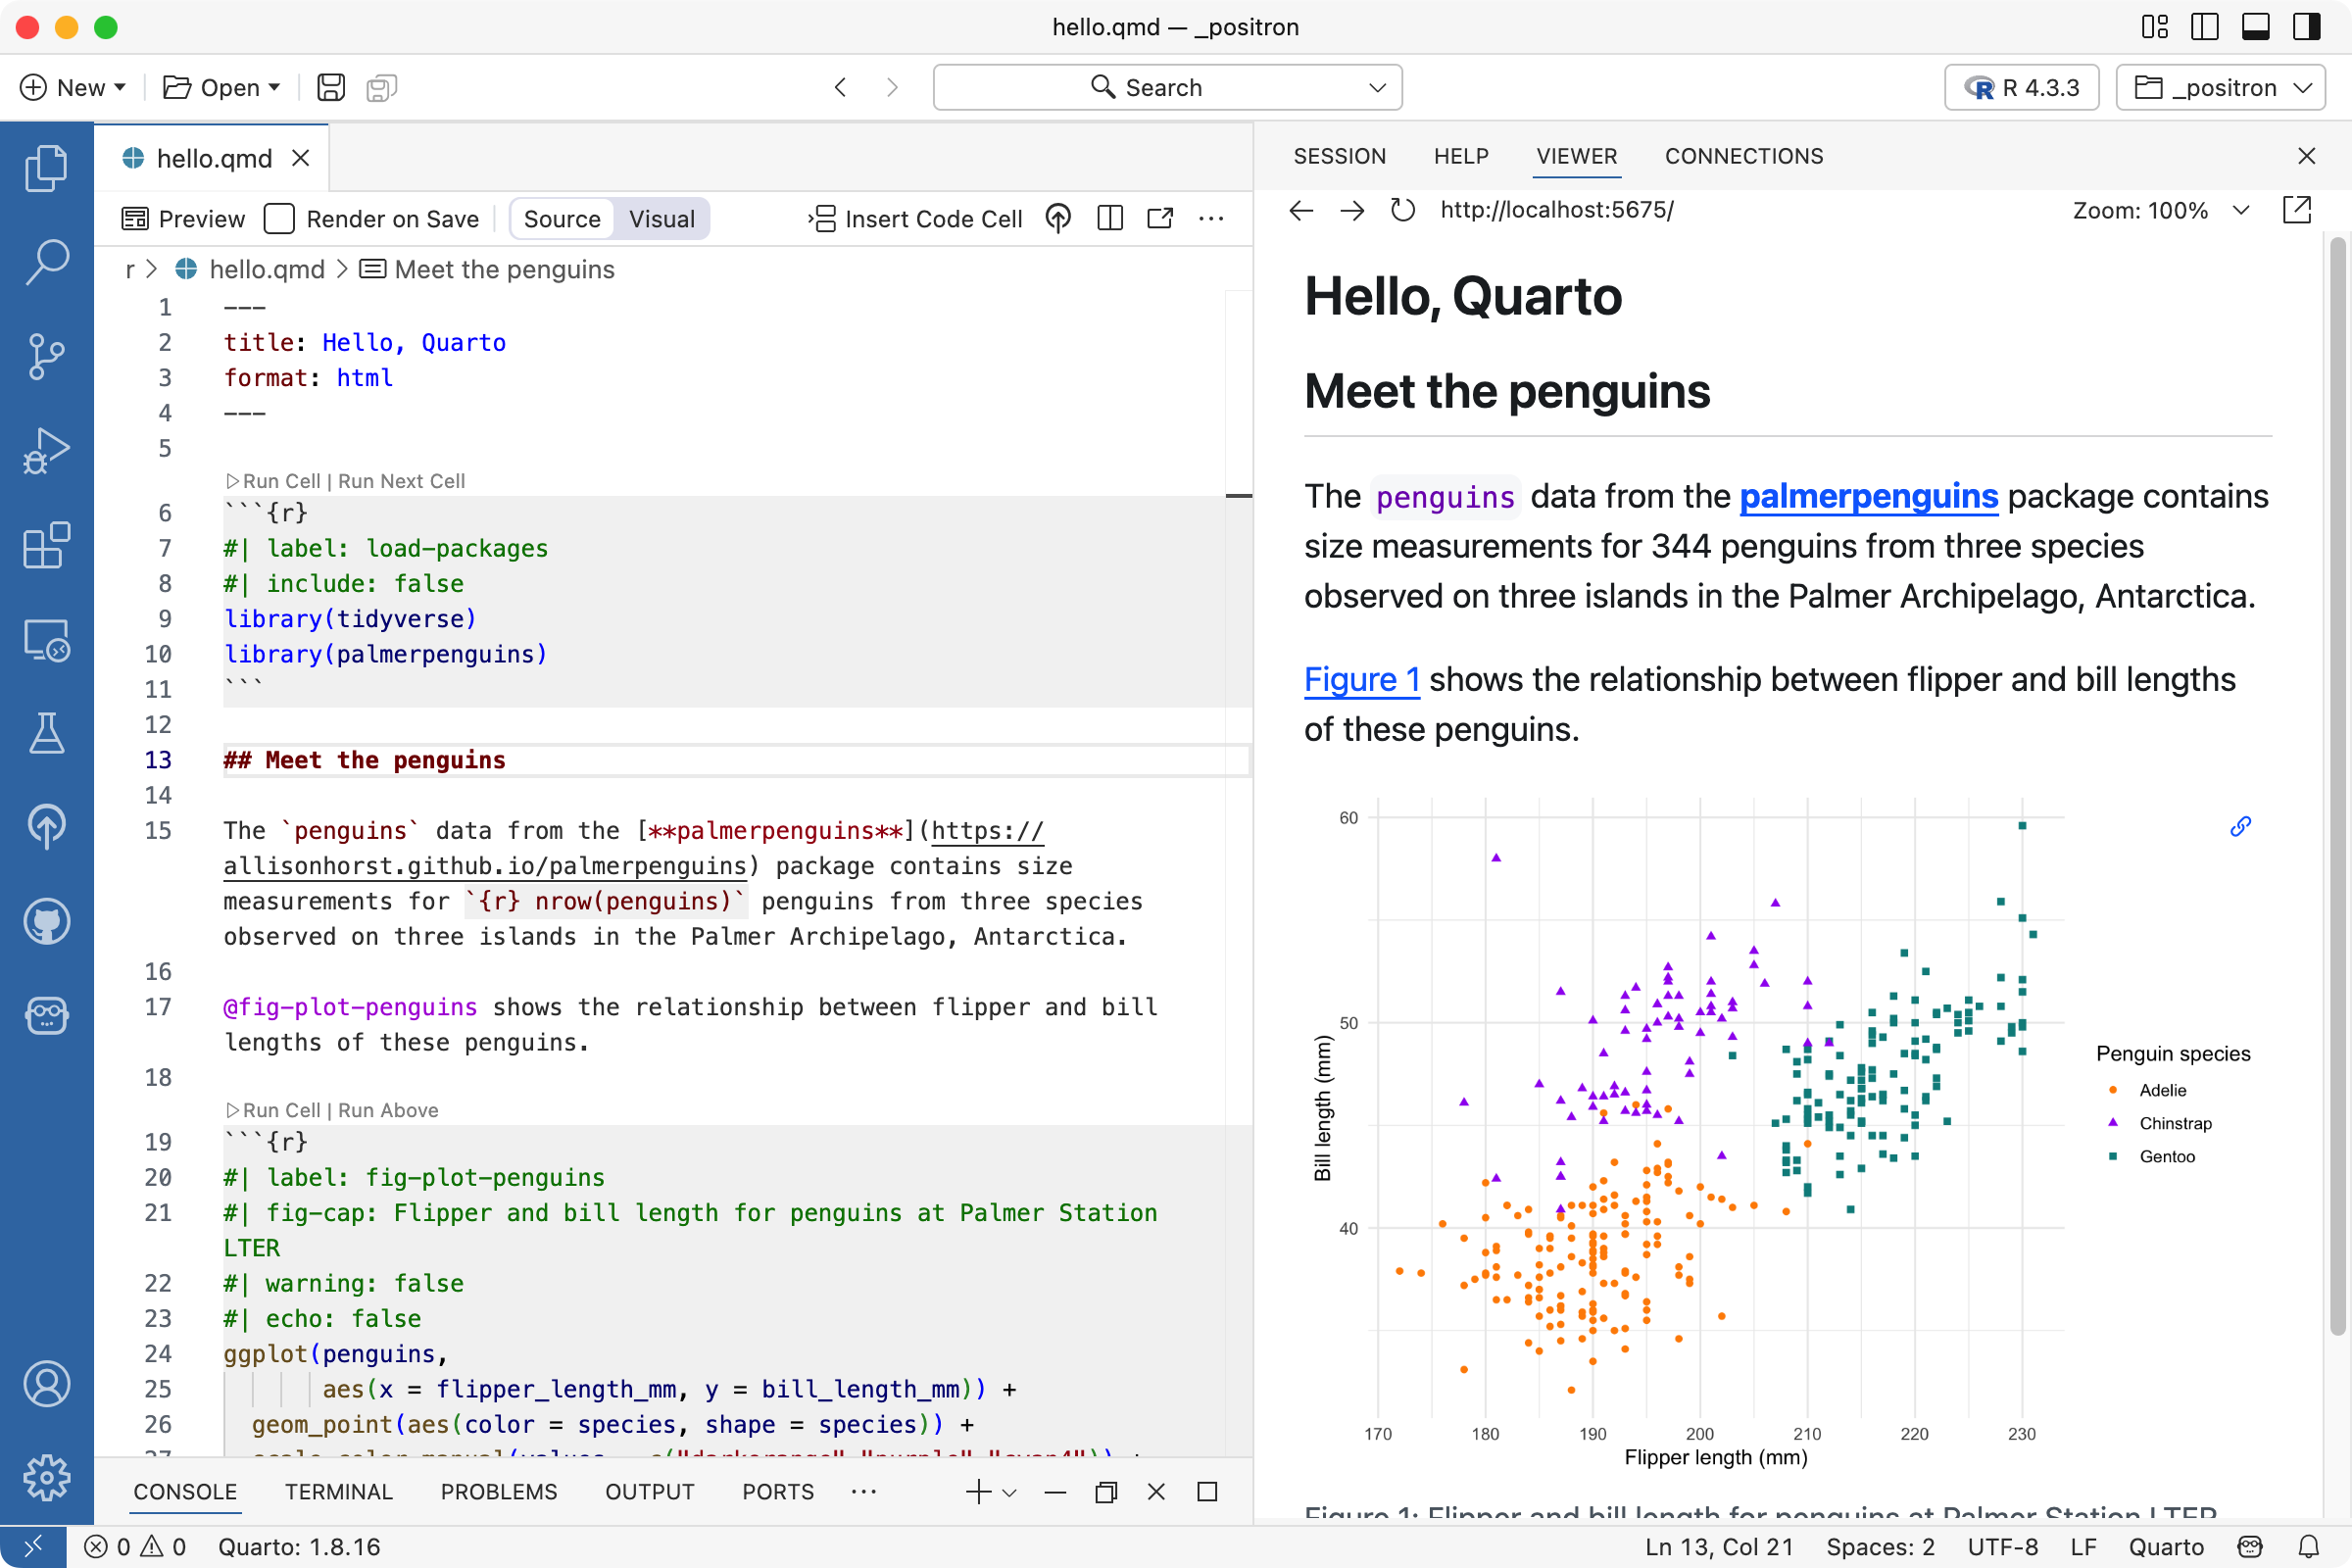Switch to the CONNECTIONS tab
2352x1568 pixels.
(x=1743, y=156)
